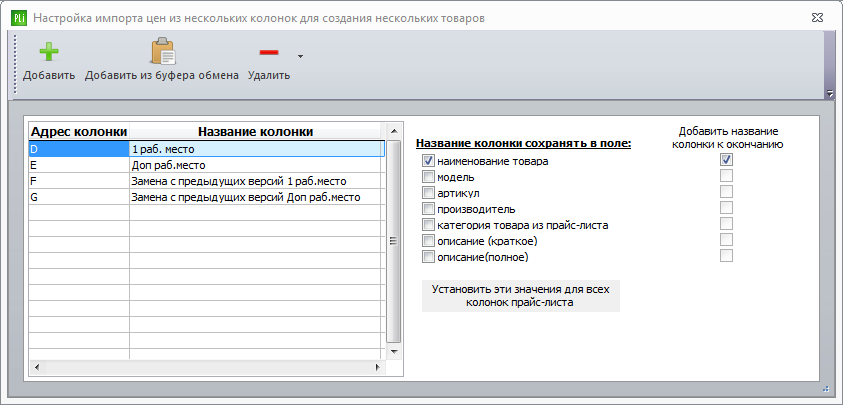The image size is (843, 405).
Task: Click the PLi application icon in title bar
Action: tap(19, 18)
